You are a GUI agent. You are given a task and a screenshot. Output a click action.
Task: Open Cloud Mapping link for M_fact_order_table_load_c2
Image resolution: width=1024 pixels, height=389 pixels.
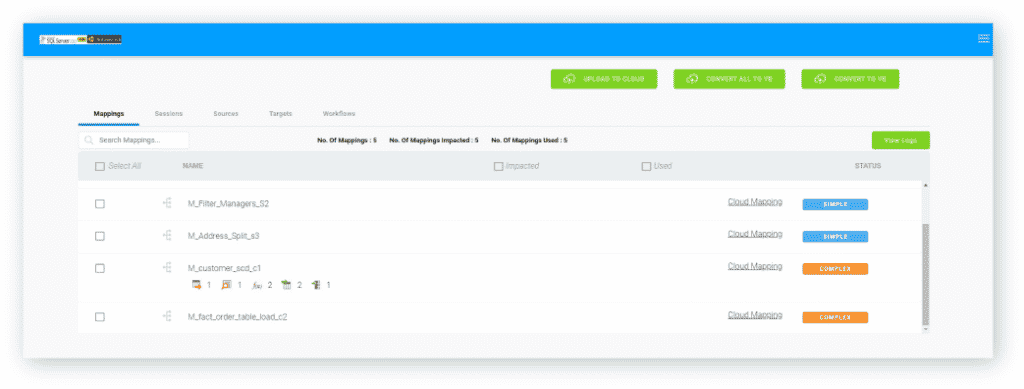coord(755,315)
